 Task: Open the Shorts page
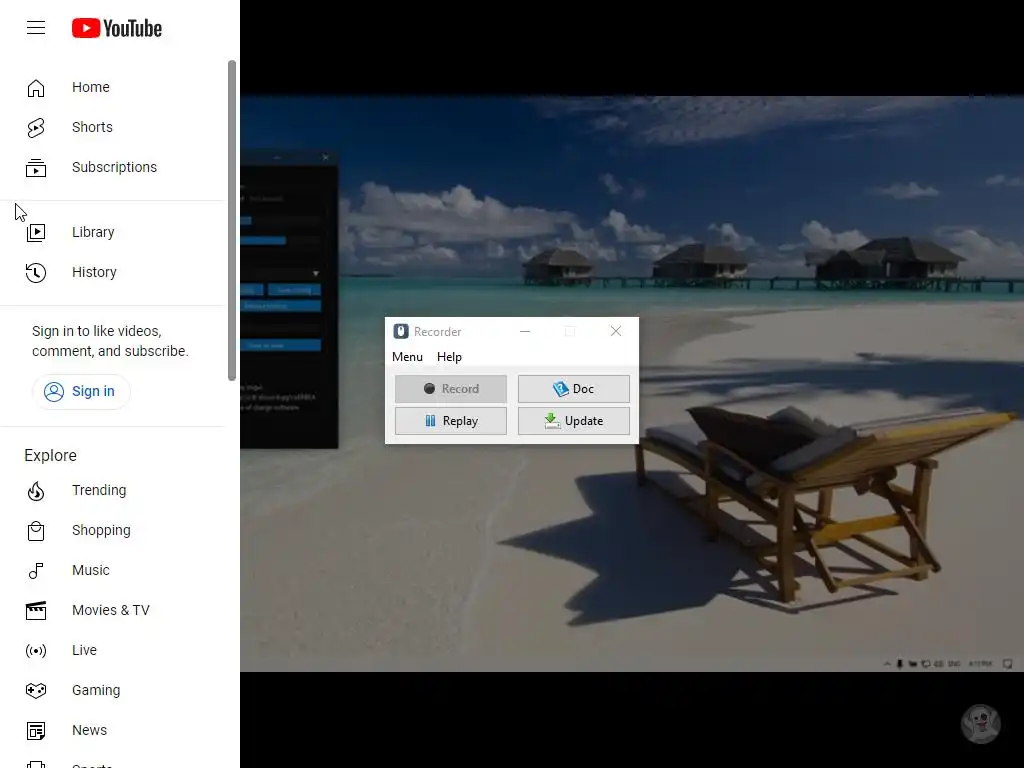click(x=92, y=127)
